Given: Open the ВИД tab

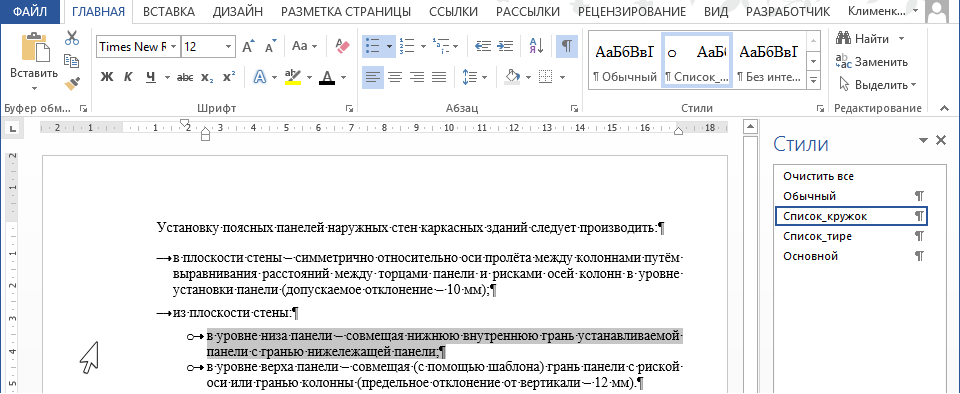Looking at the screenshot, I should pos(716,12).
